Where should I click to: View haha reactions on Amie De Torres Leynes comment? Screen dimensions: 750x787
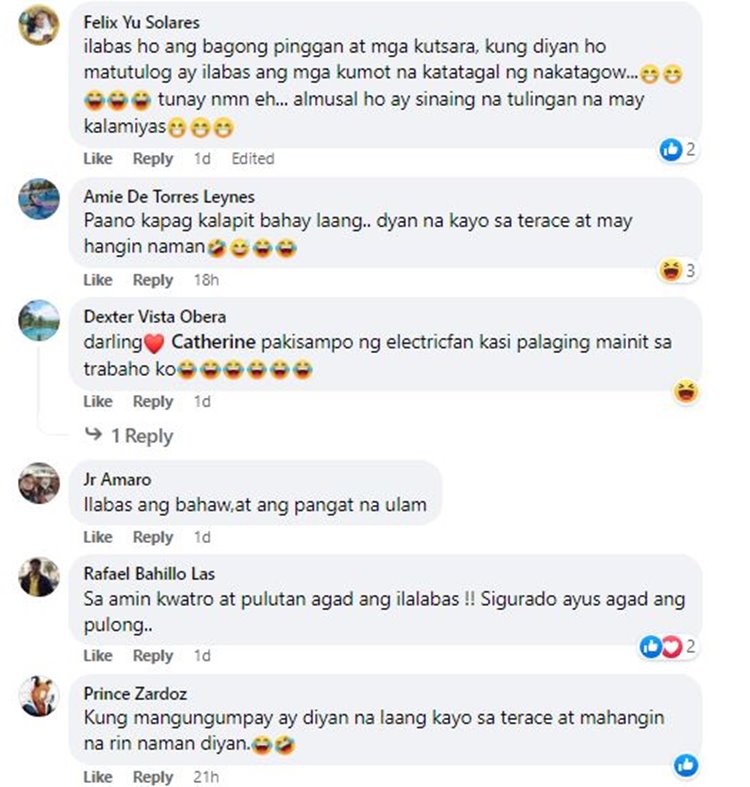(x=678, y=271)
